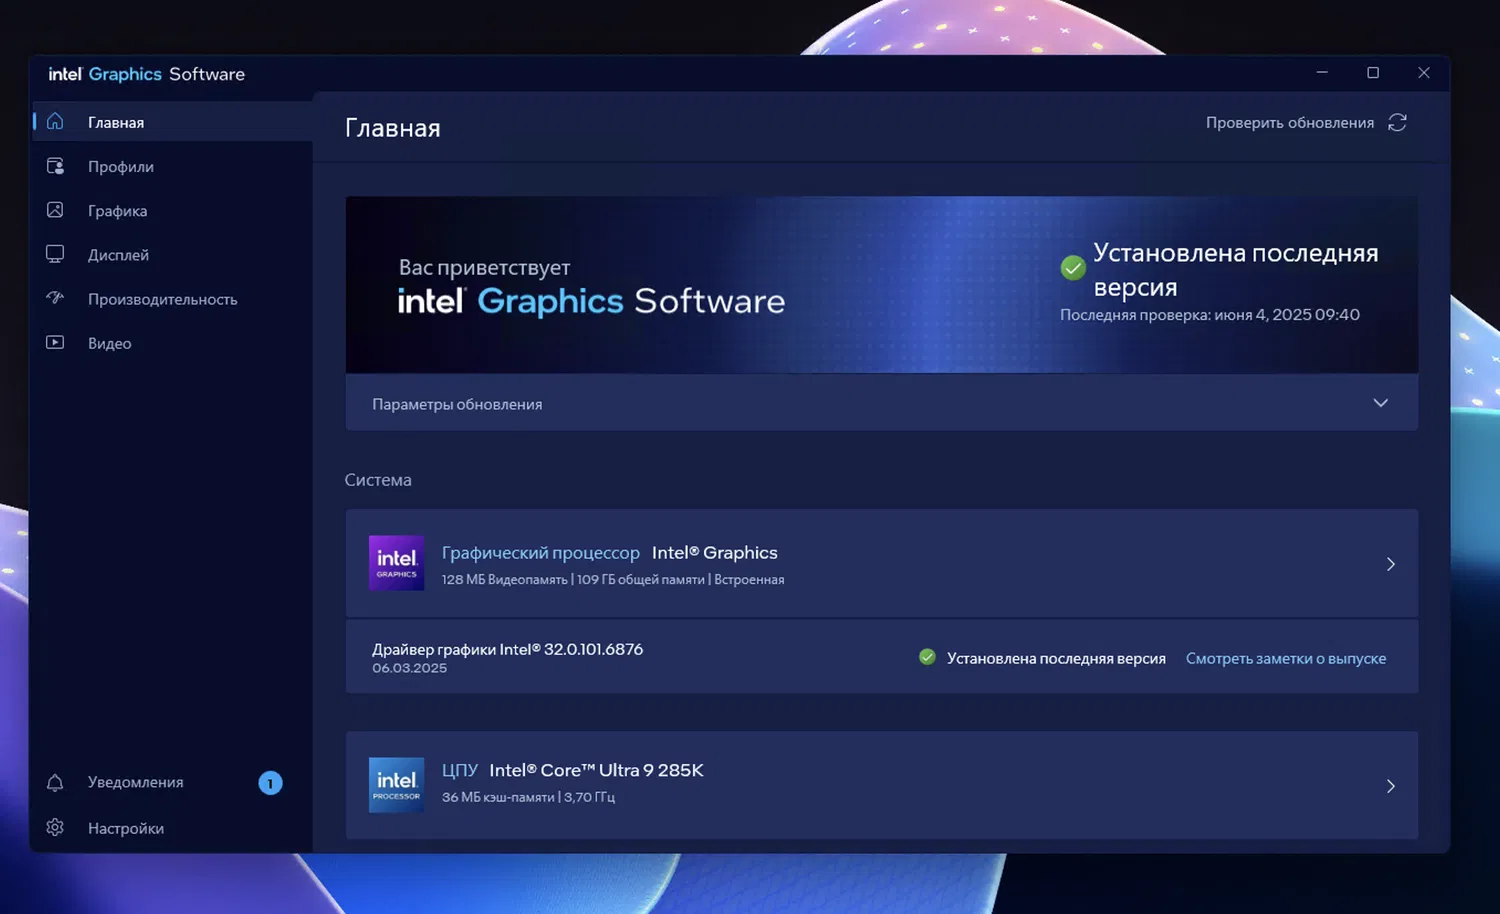The width and height of the screenshot is (1500, 914).
Task: Click the Последняя проверка timestamp text
Action: click(1210, 314)
